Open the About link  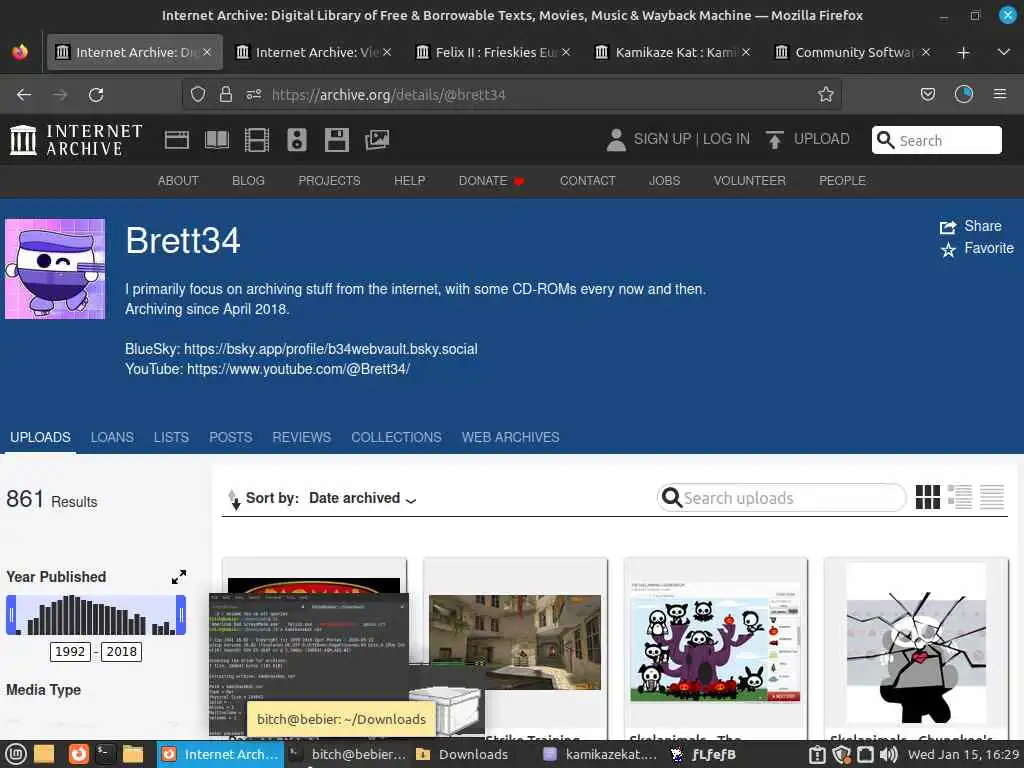click(x=178, y=181)
